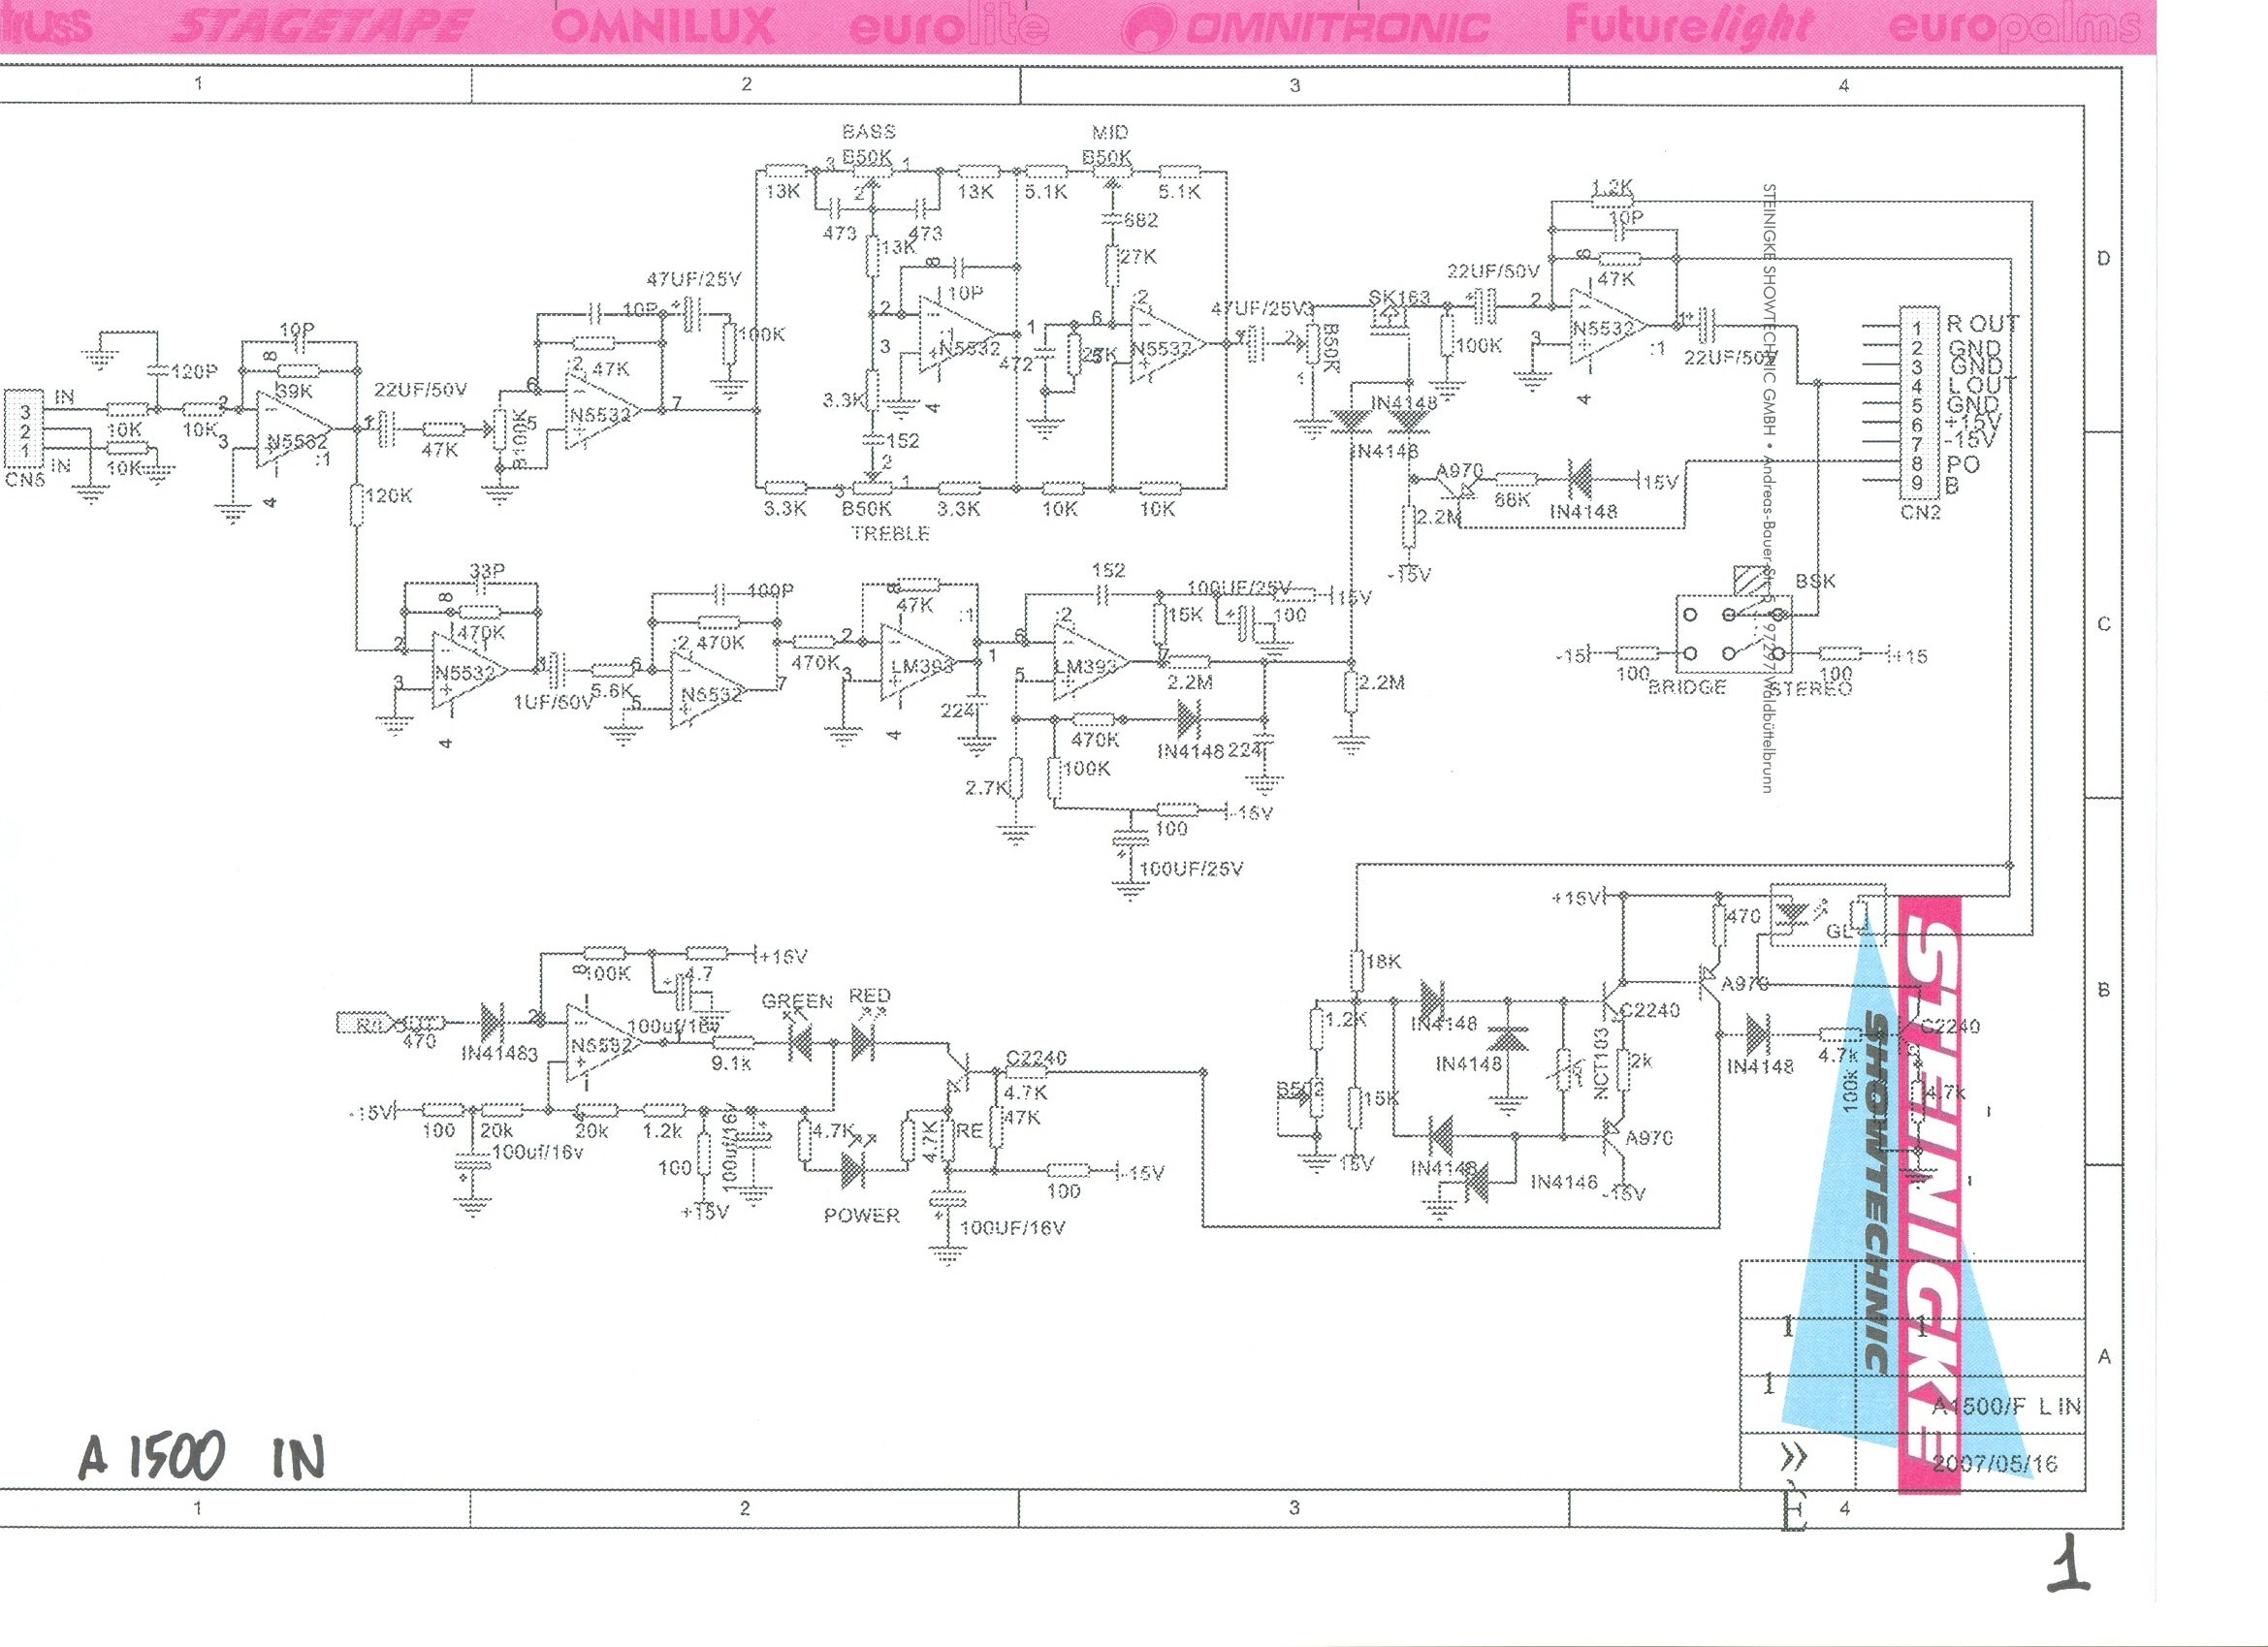Click the 9.1k resistor value
The width and height of the screenshot is (2268, 1647).
click(731, 1063)
